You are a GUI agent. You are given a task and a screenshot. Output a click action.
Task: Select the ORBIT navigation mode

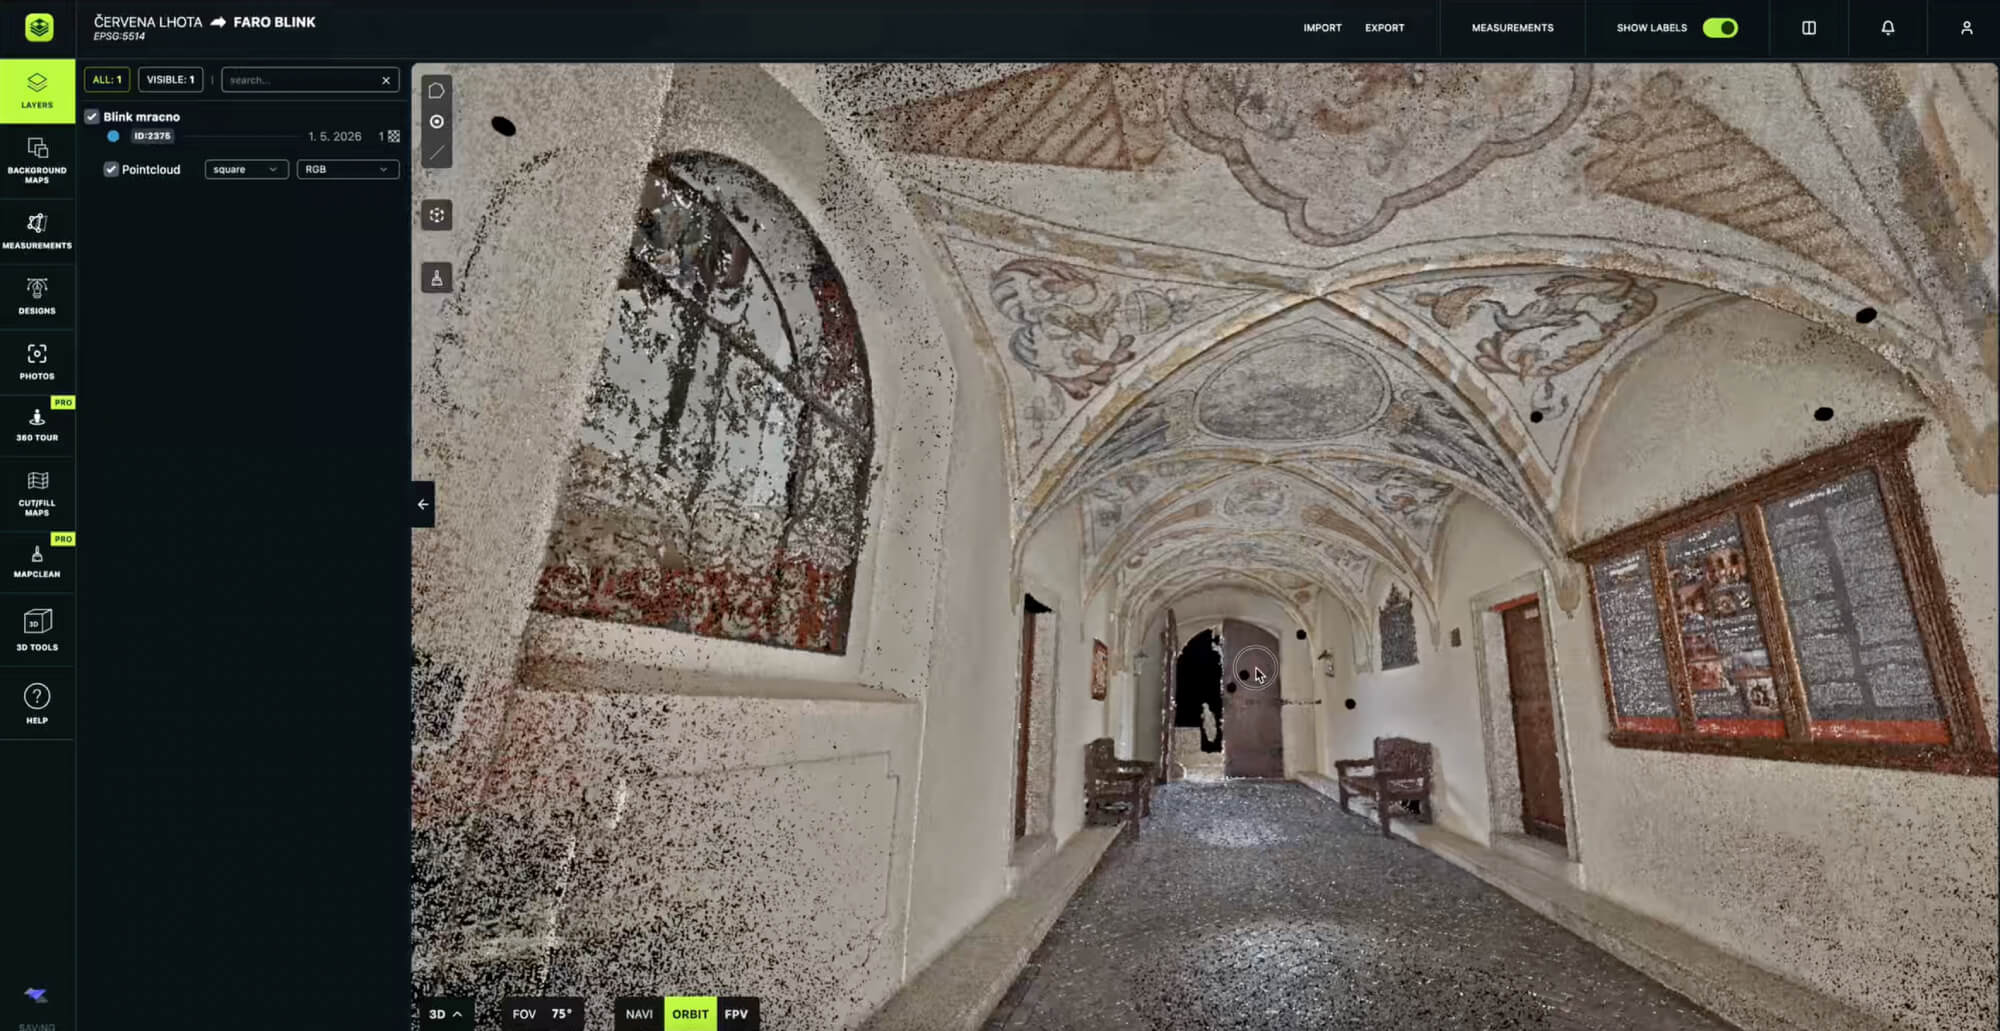(690, 1014)
